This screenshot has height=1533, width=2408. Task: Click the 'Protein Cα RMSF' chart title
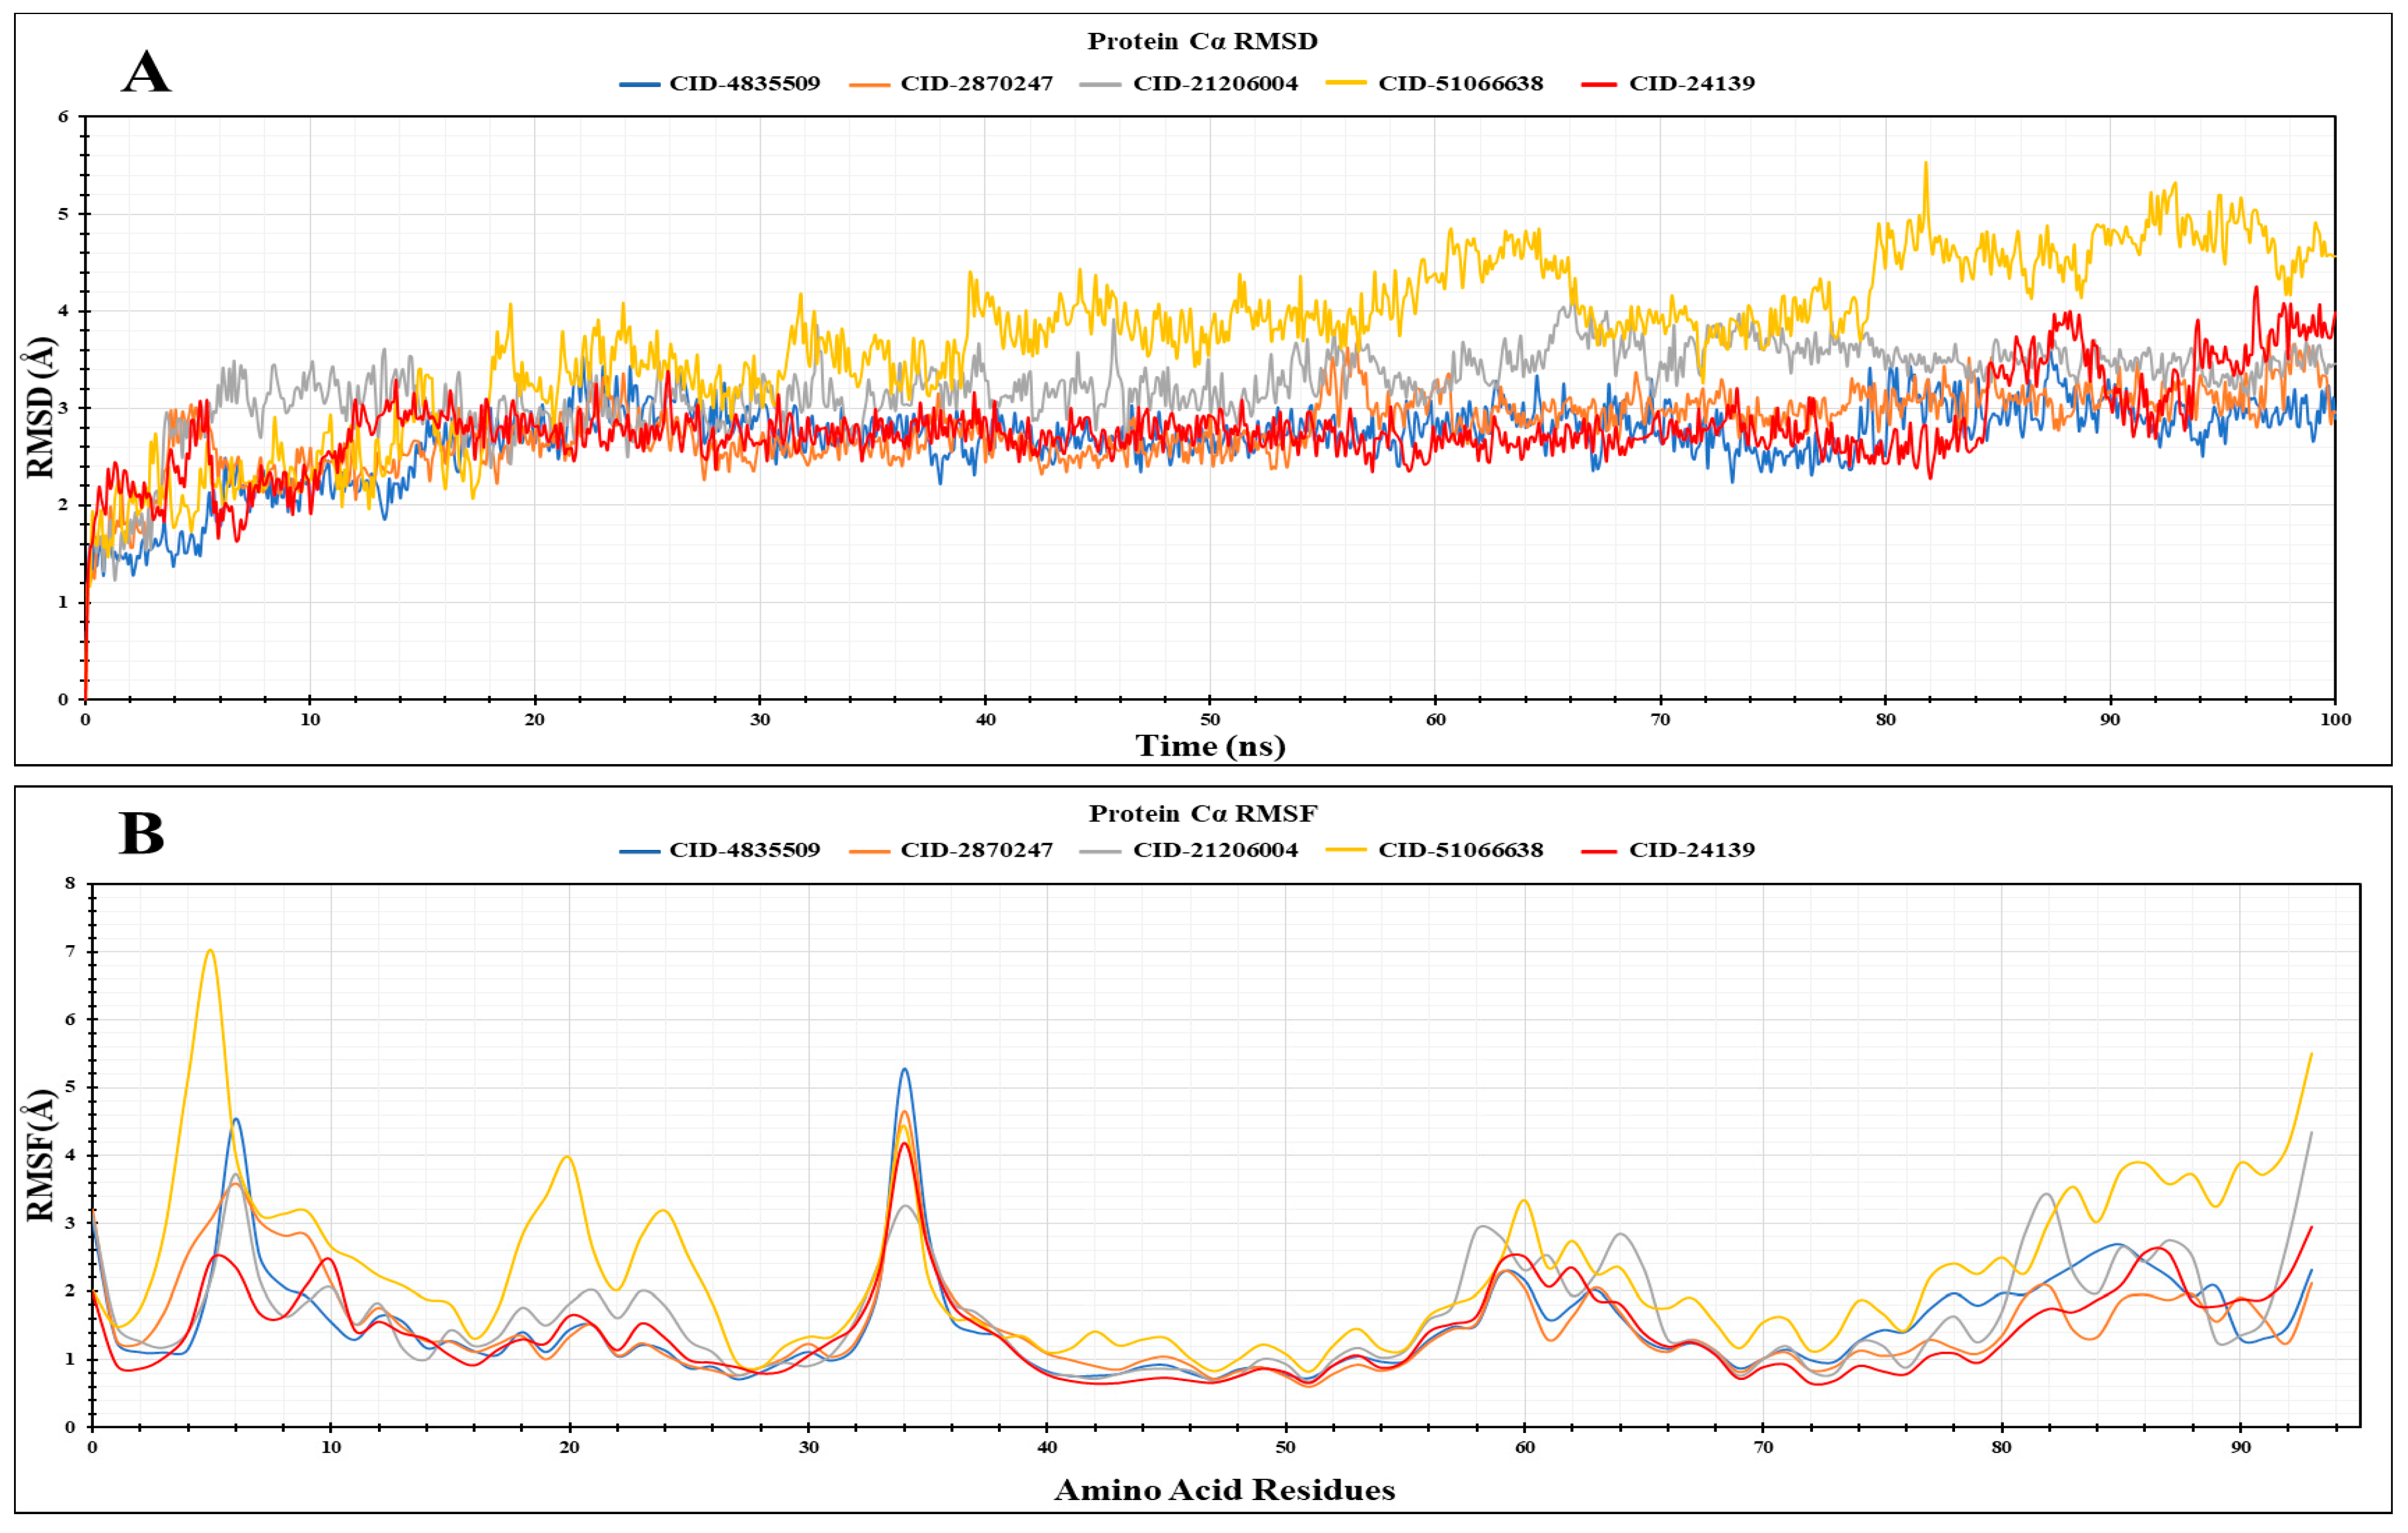coord(1202,814)
